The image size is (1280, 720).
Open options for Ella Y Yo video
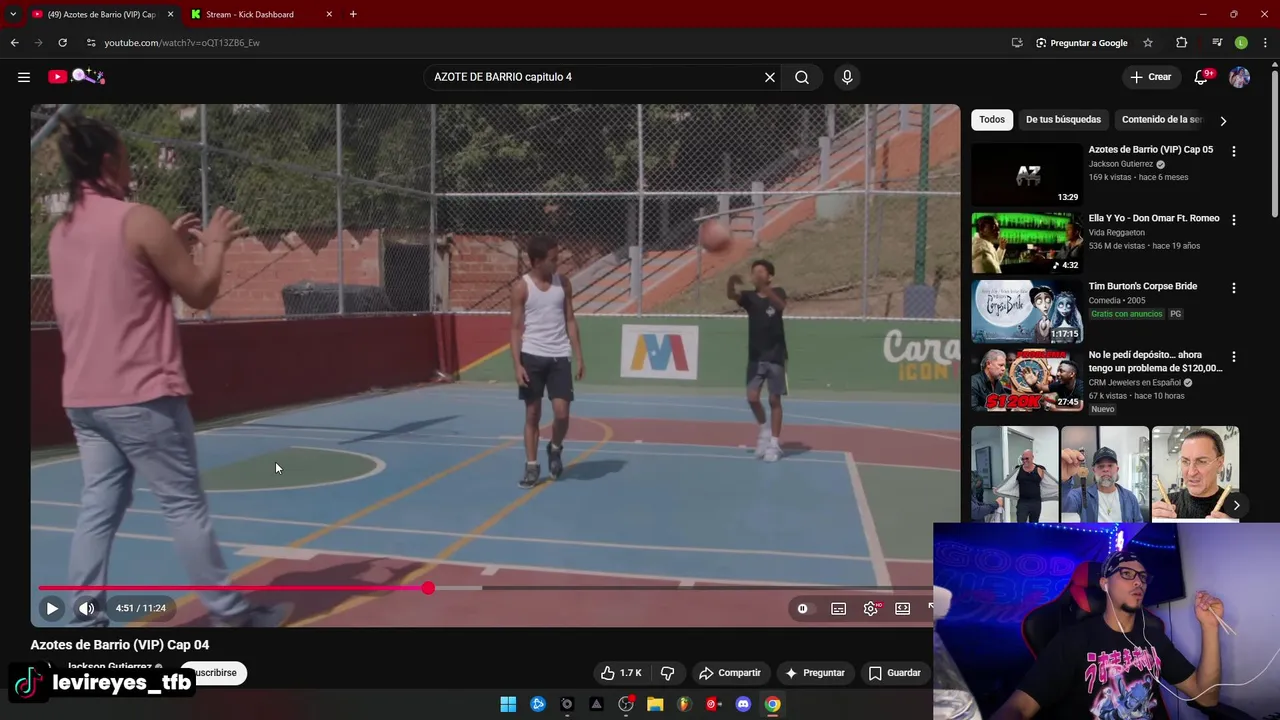[x=1233, y=220]
